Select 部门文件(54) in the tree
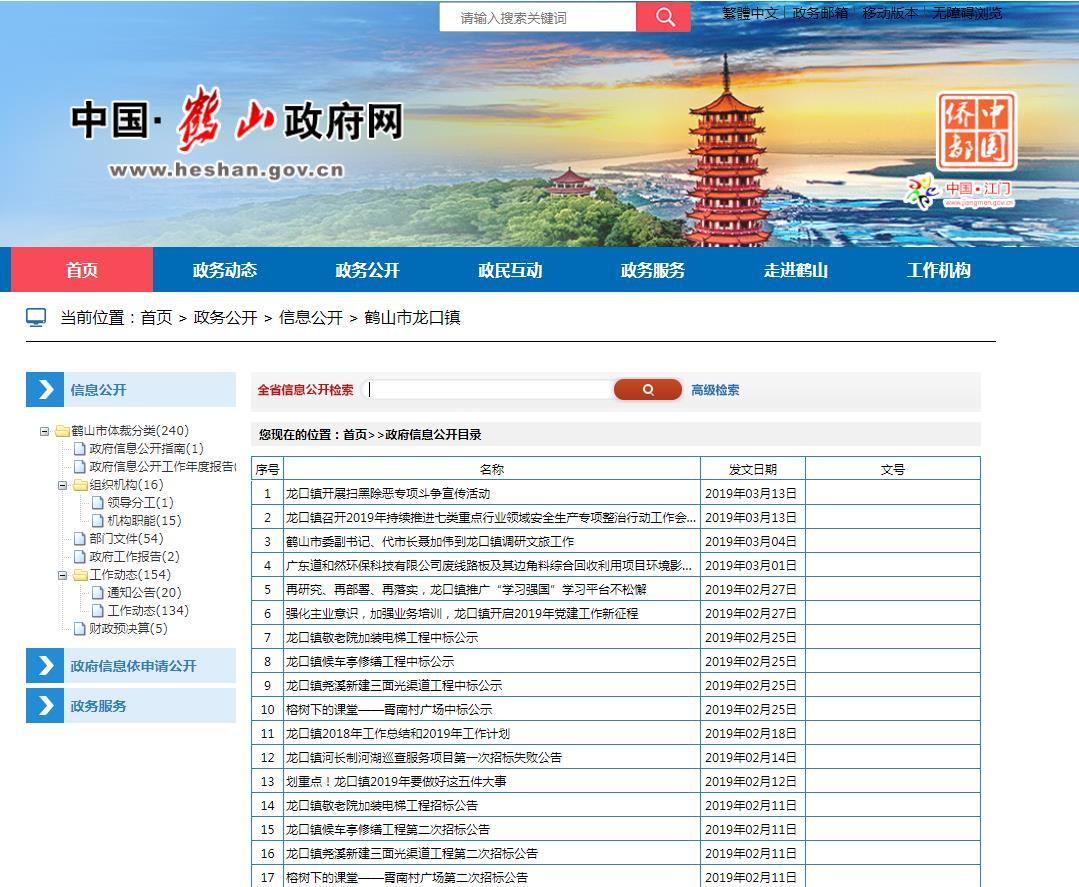The image size is (1079, 887). pos(126,539)
